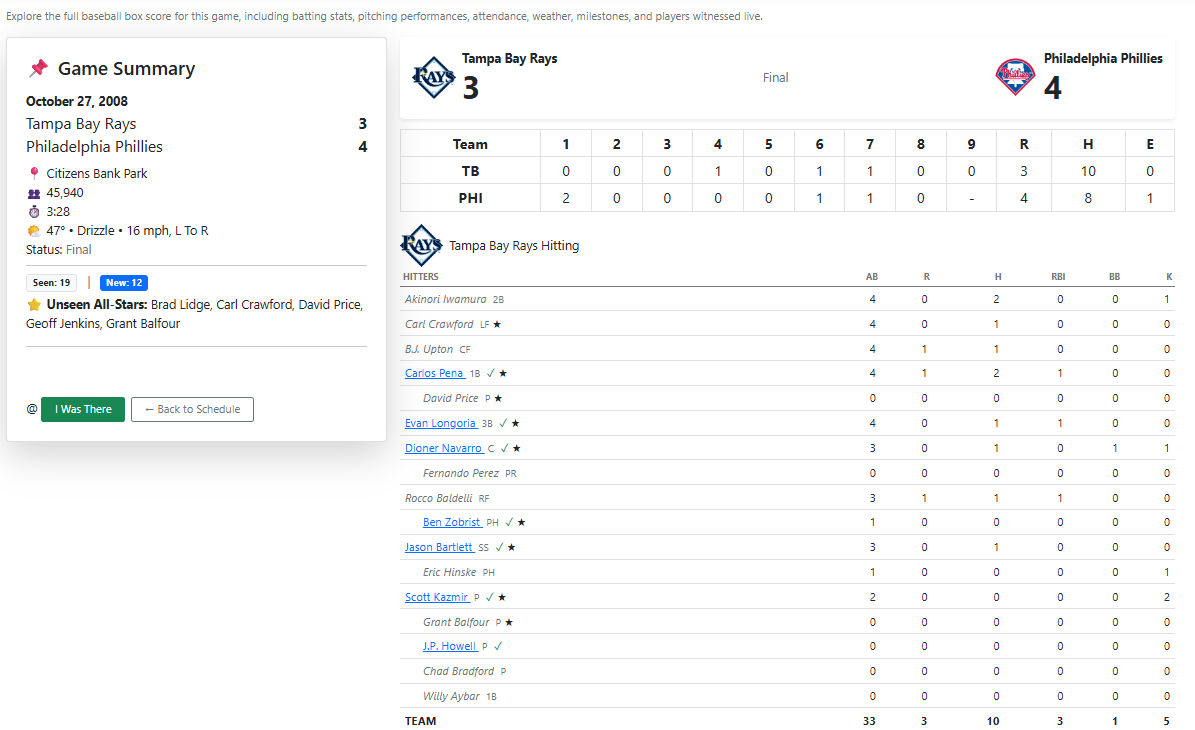Click the TEAM totals row label
This screenshot has height=730, width=1195.
pos(421,721)
